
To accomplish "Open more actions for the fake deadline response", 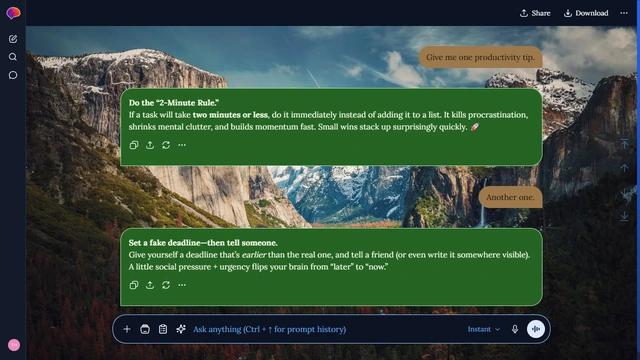I will (182, 285).
